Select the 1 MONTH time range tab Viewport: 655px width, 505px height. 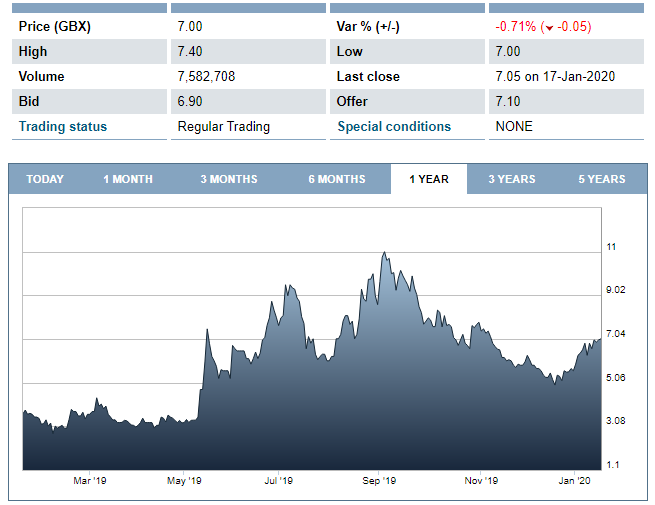tap(128, 179)
